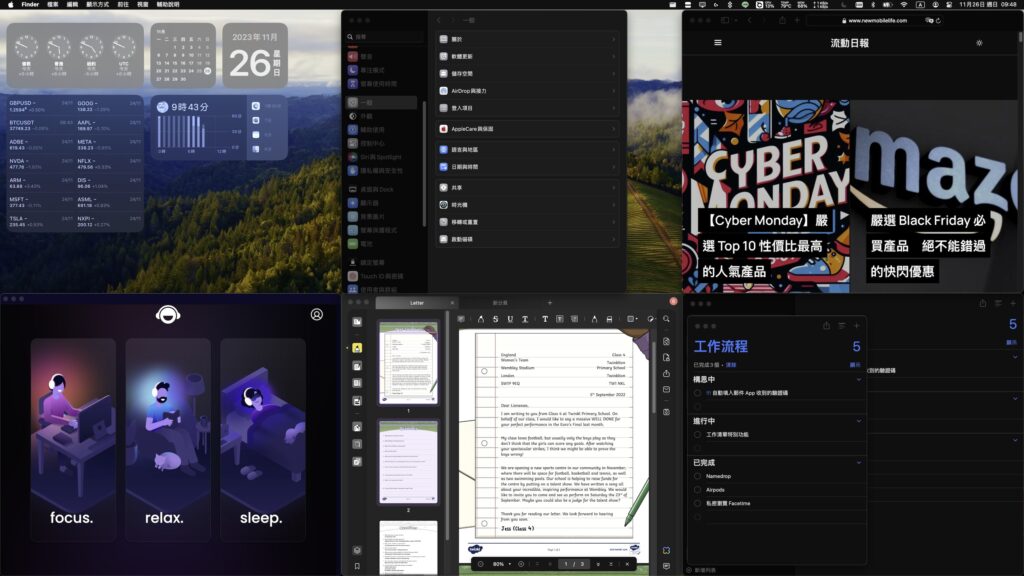Screen dimensions: 1024x576
Task: Collapse the 已完成 section chevron
Action: pos(859,462)
